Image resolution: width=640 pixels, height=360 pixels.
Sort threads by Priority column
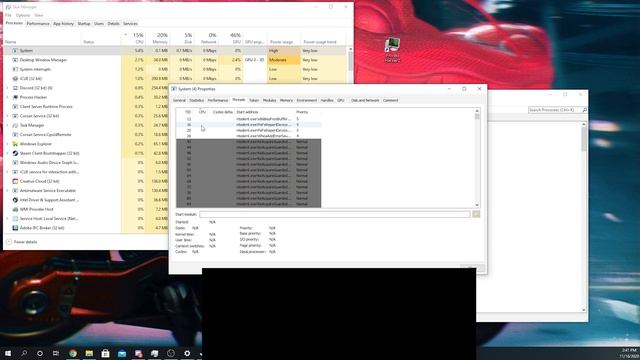coord(307,112)
